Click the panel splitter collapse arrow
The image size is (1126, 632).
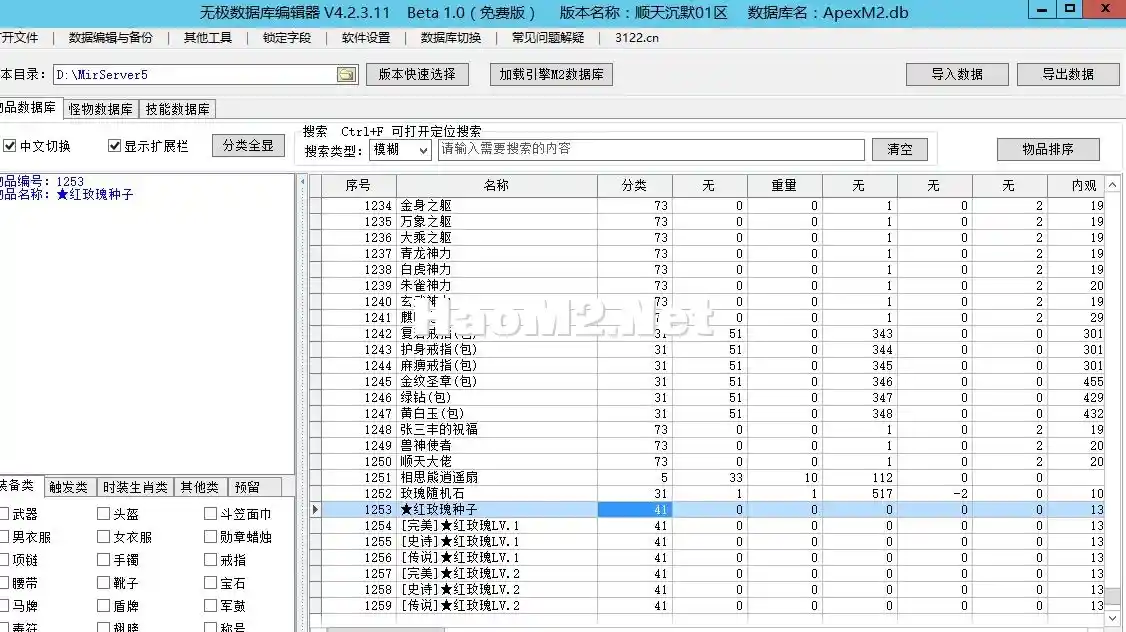(302, 182)
